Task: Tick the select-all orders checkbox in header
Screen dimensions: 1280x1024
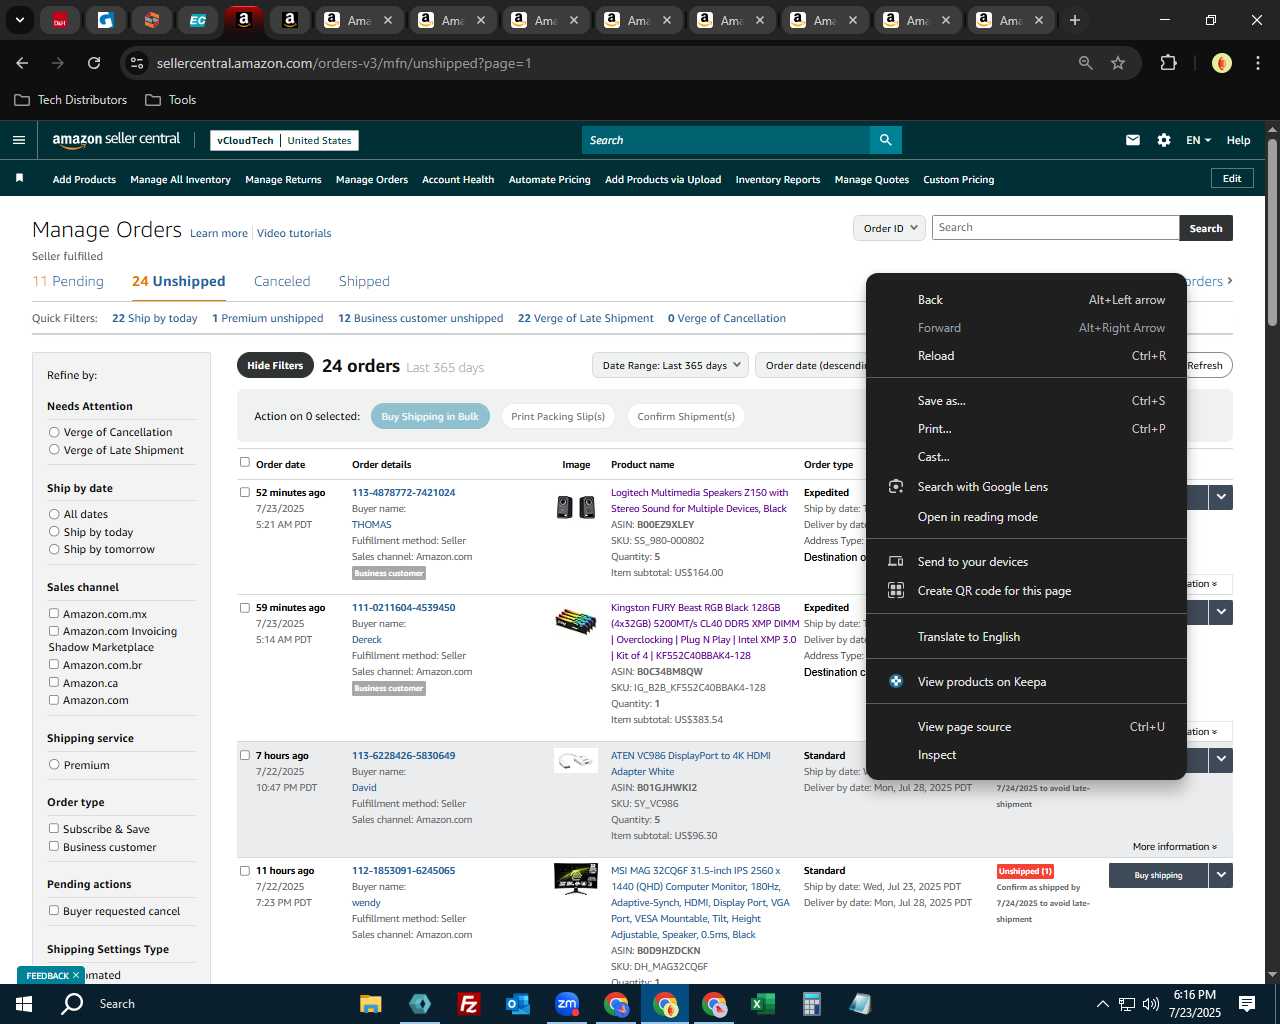Action: pos(245,463)
